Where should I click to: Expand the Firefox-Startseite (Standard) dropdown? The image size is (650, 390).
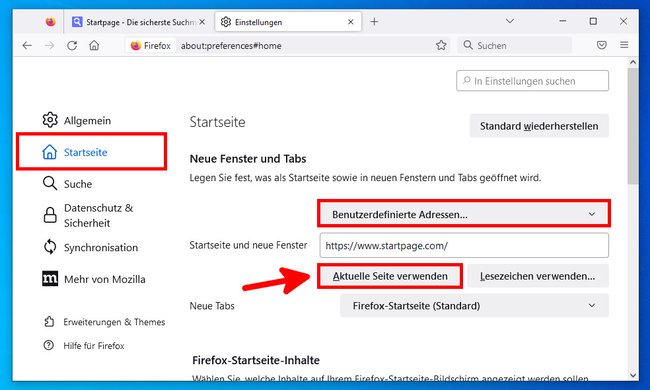point(474,306)
